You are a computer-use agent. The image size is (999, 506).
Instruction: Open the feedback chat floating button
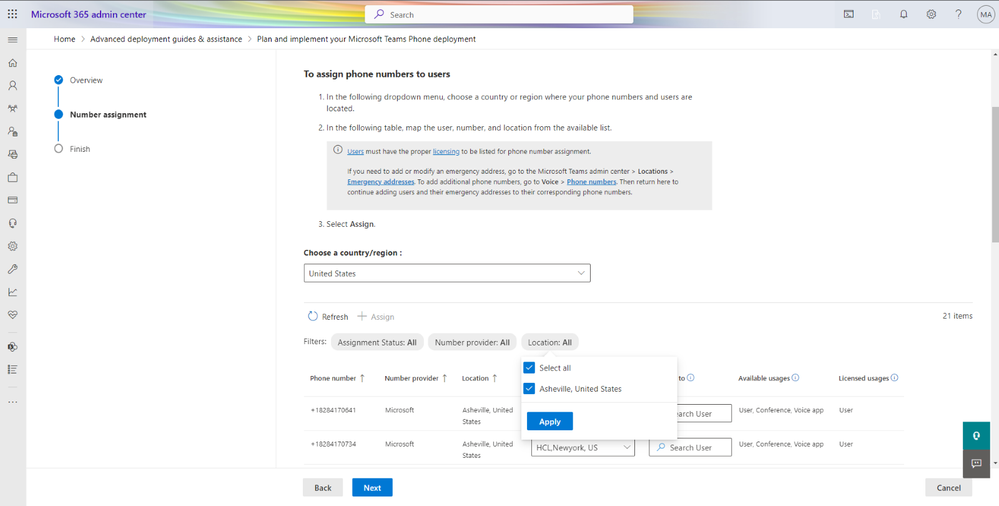pos(976,464)
